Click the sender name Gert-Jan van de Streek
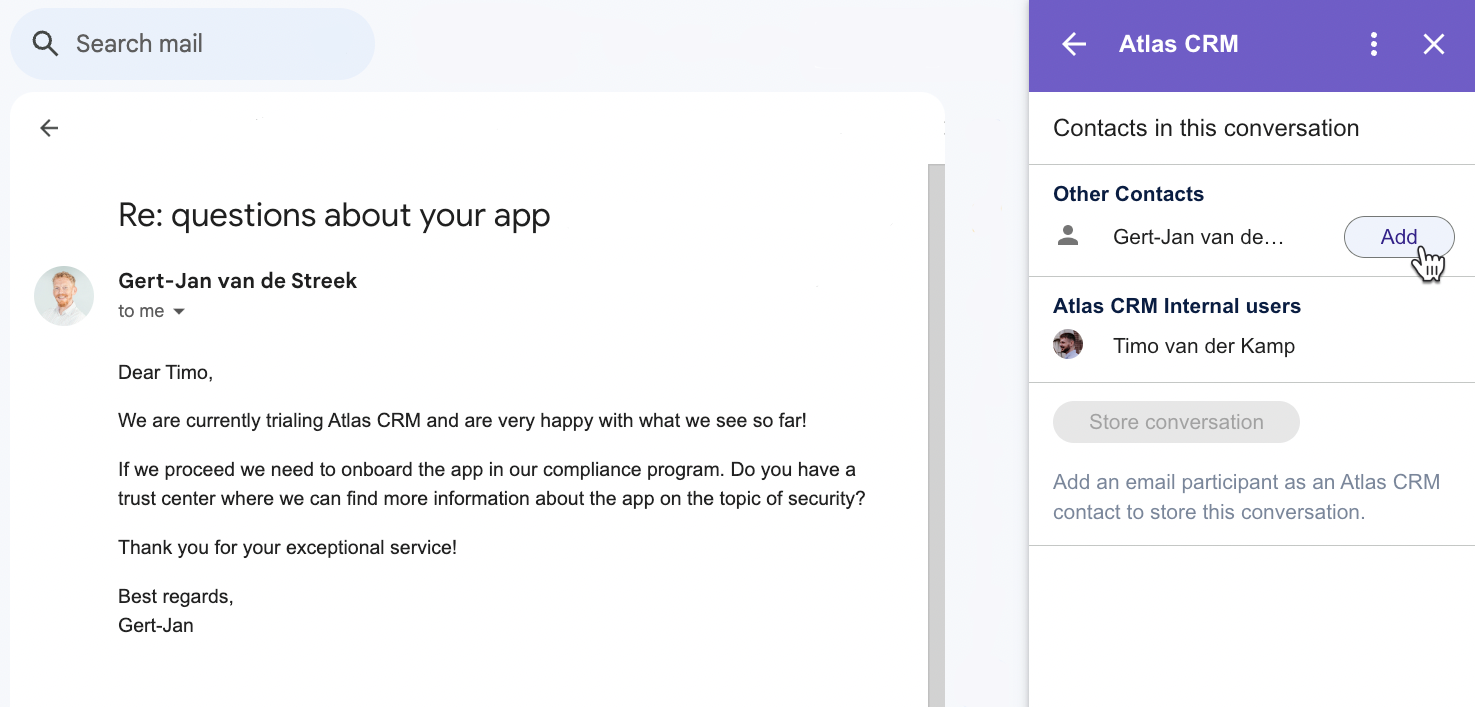The height and width of the screenshot is (707, 1475). [x=237, y=281]
